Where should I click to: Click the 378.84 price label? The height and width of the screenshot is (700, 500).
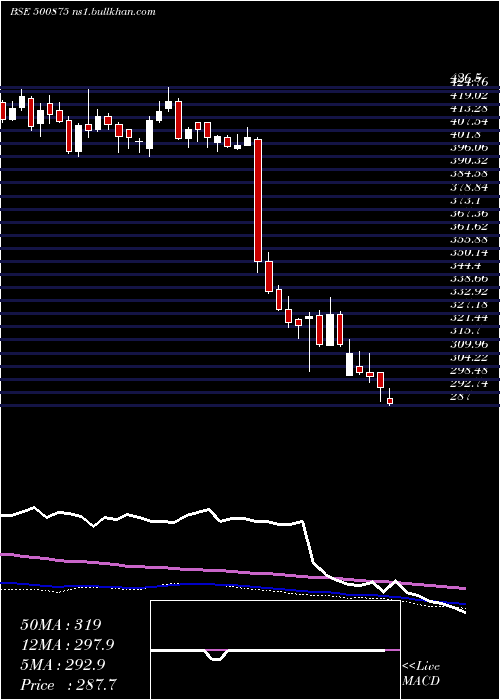coord(470,187)
